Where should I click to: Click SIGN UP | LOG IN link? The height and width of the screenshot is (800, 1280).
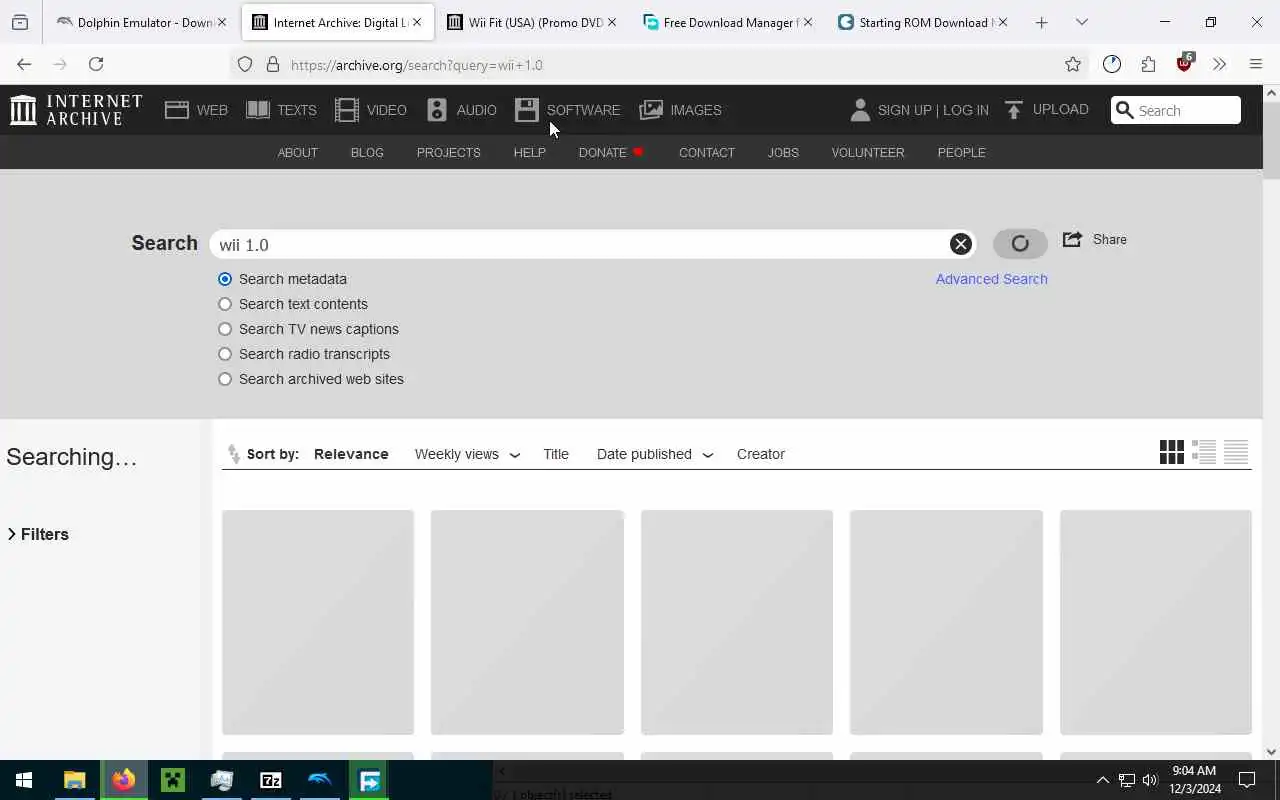coord(933,110)
